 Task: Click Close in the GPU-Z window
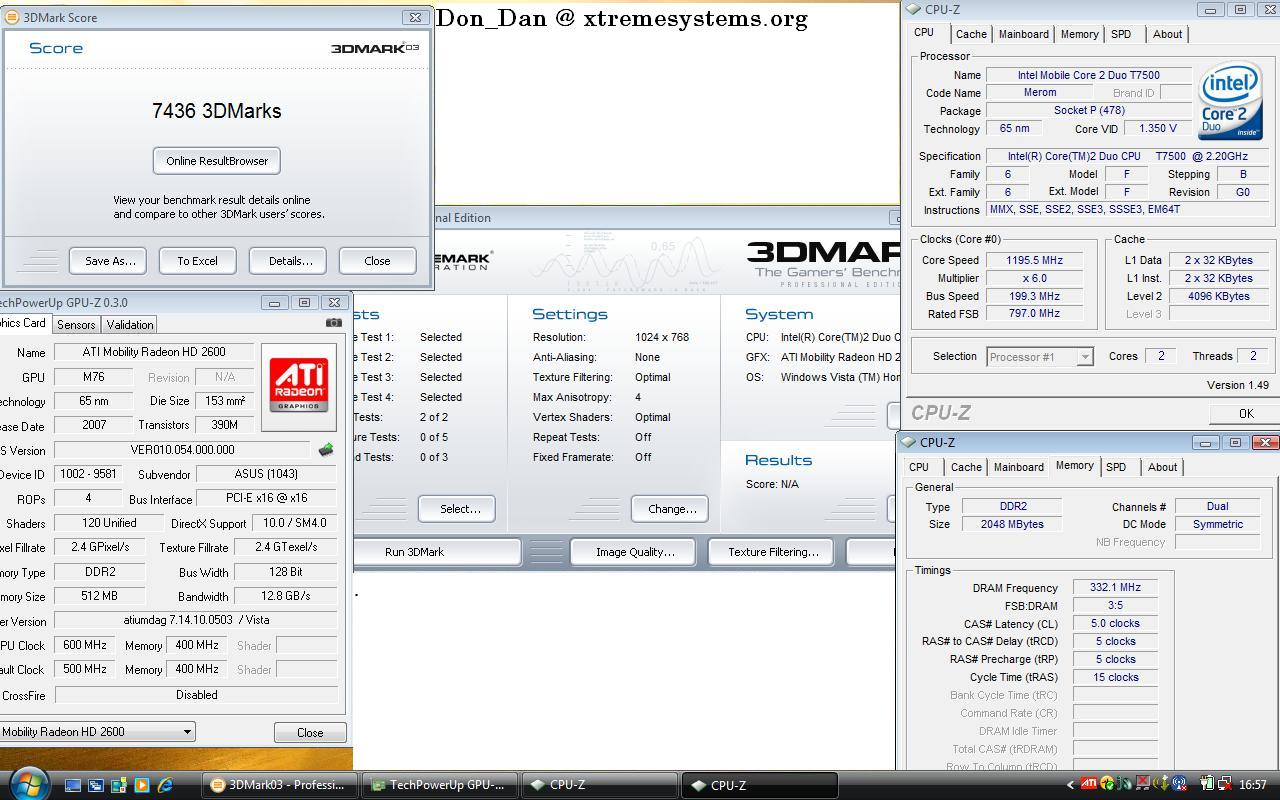coord(310,733)
